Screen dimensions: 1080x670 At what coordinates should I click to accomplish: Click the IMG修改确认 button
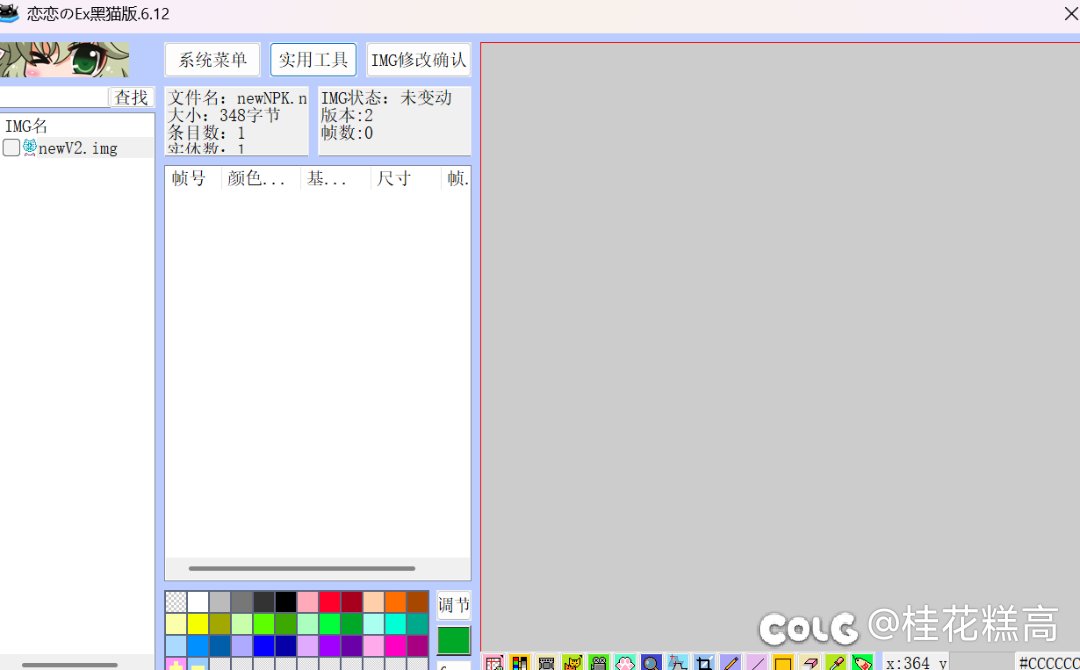pos(418,60)
